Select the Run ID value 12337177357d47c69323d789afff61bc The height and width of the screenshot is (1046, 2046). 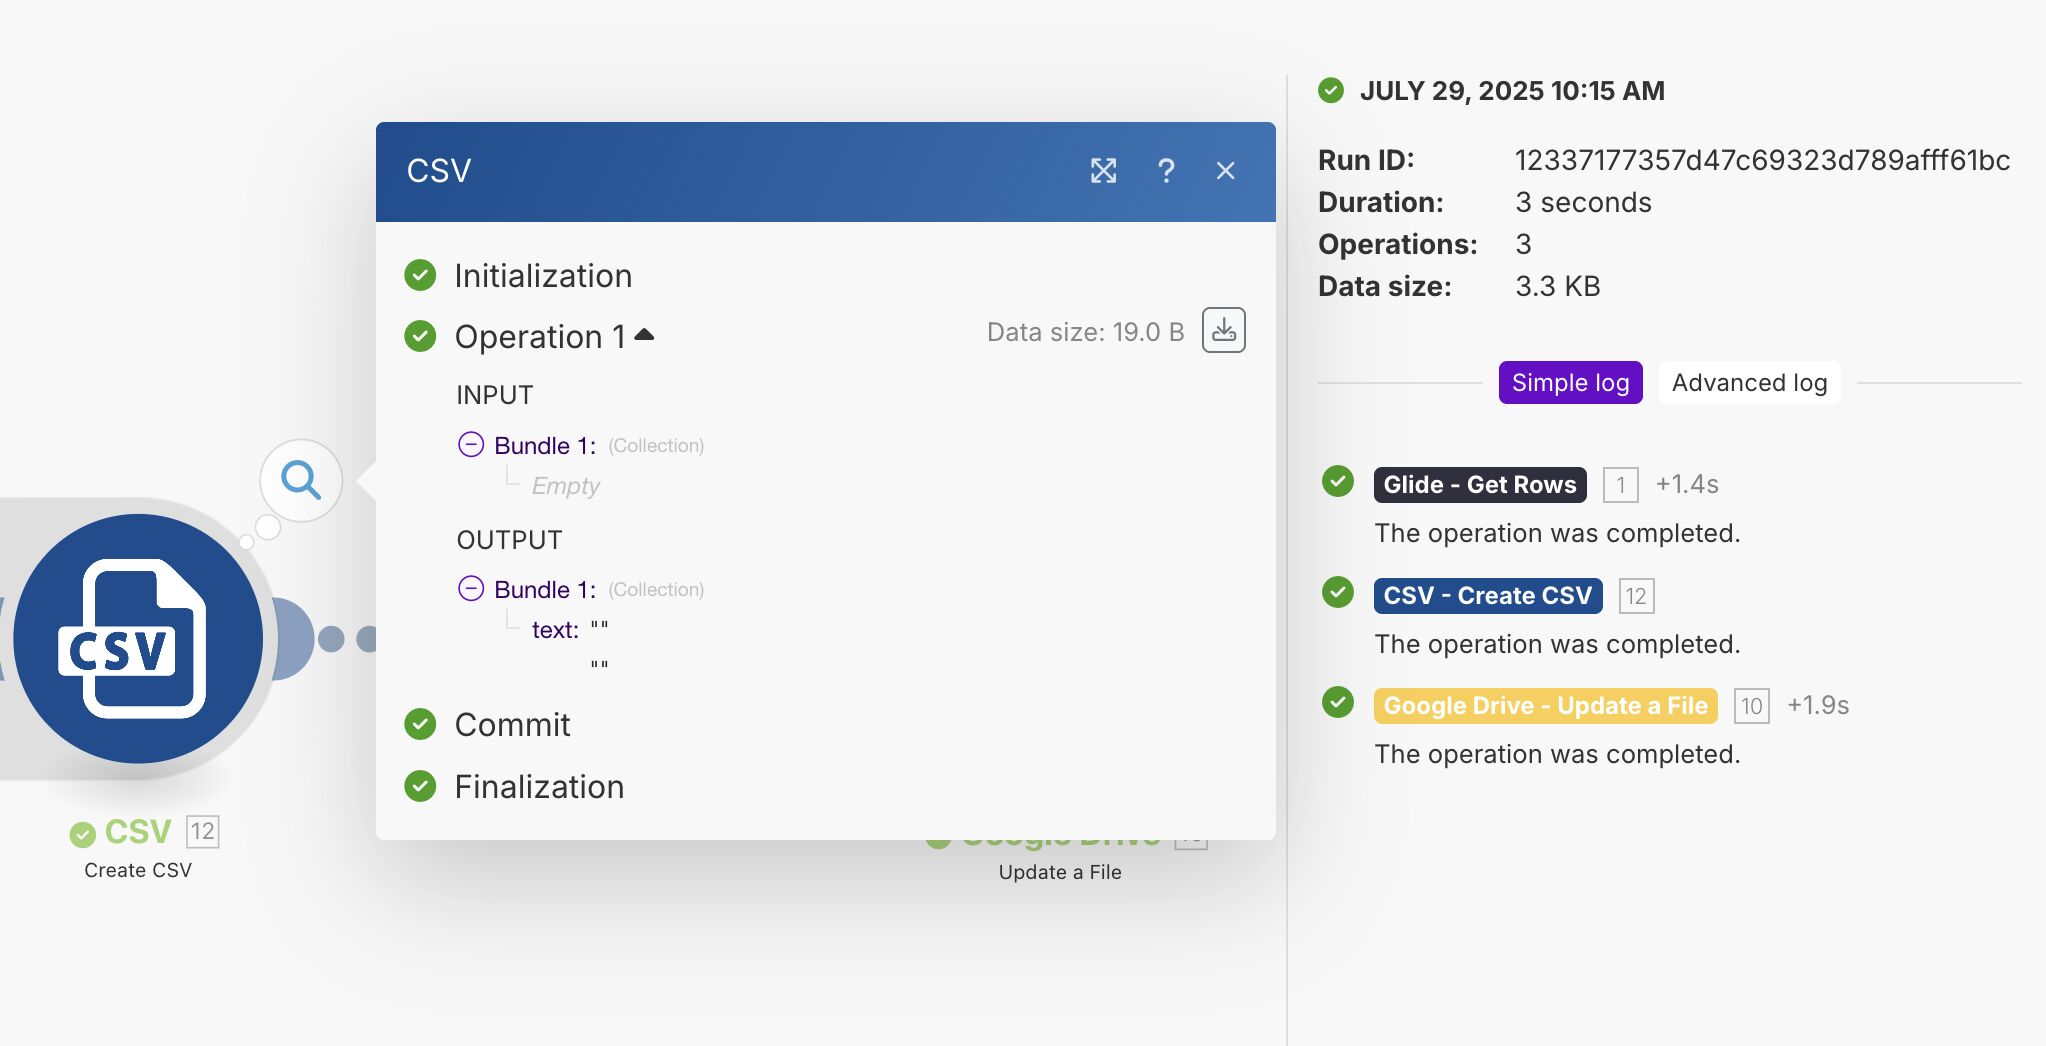click(x=1762, y=160)
